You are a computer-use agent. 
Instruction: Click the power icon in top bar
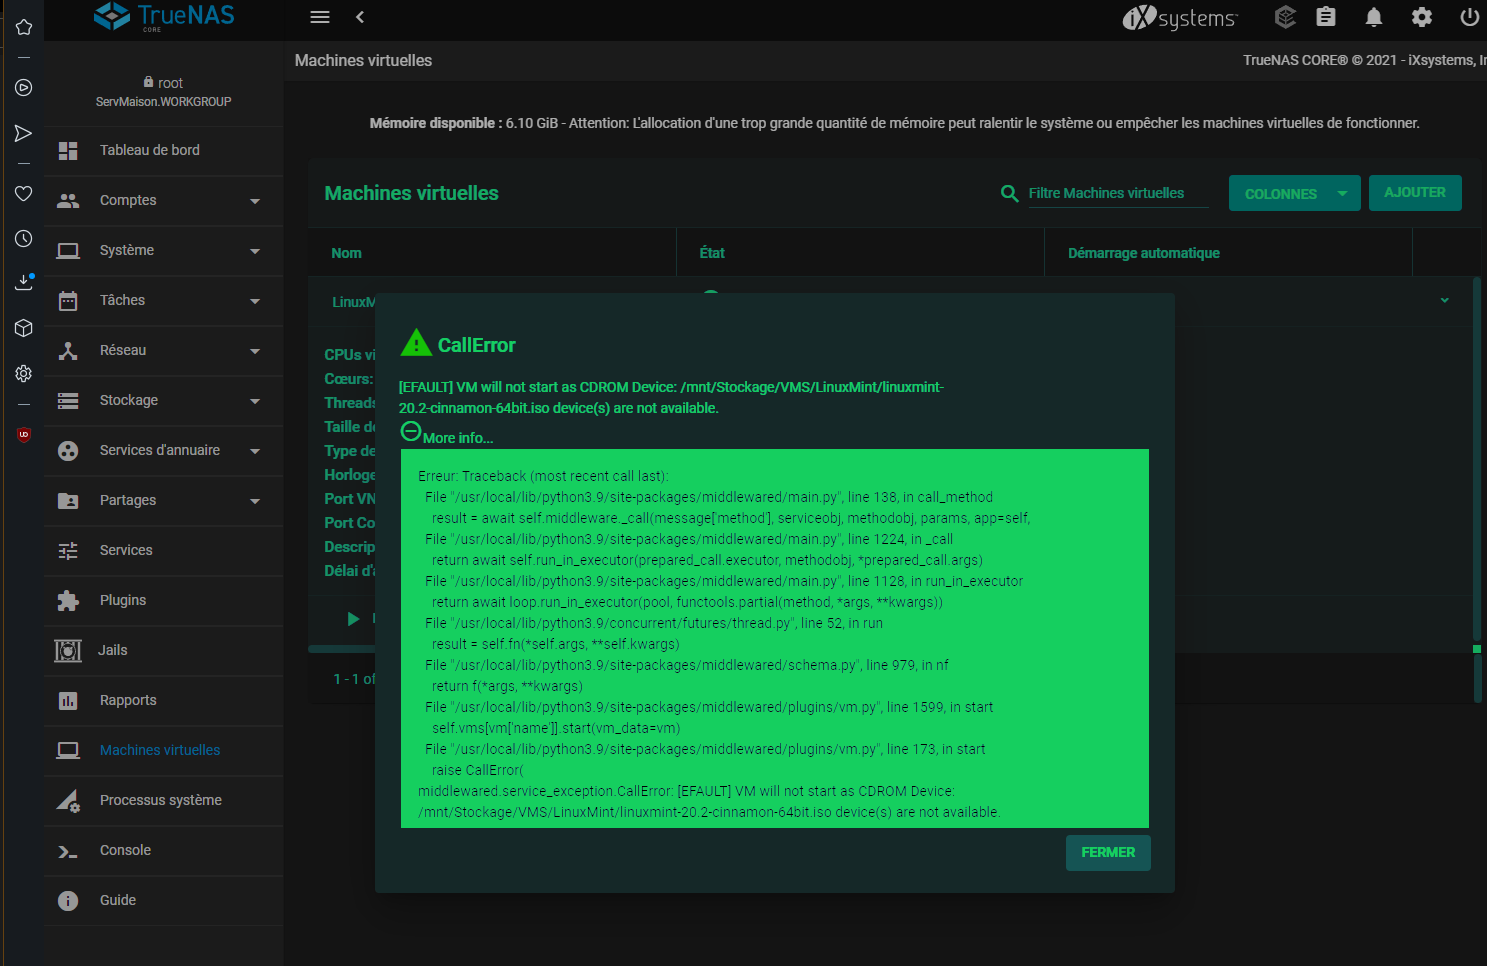pyautogui.click(x=1469, y=17)
